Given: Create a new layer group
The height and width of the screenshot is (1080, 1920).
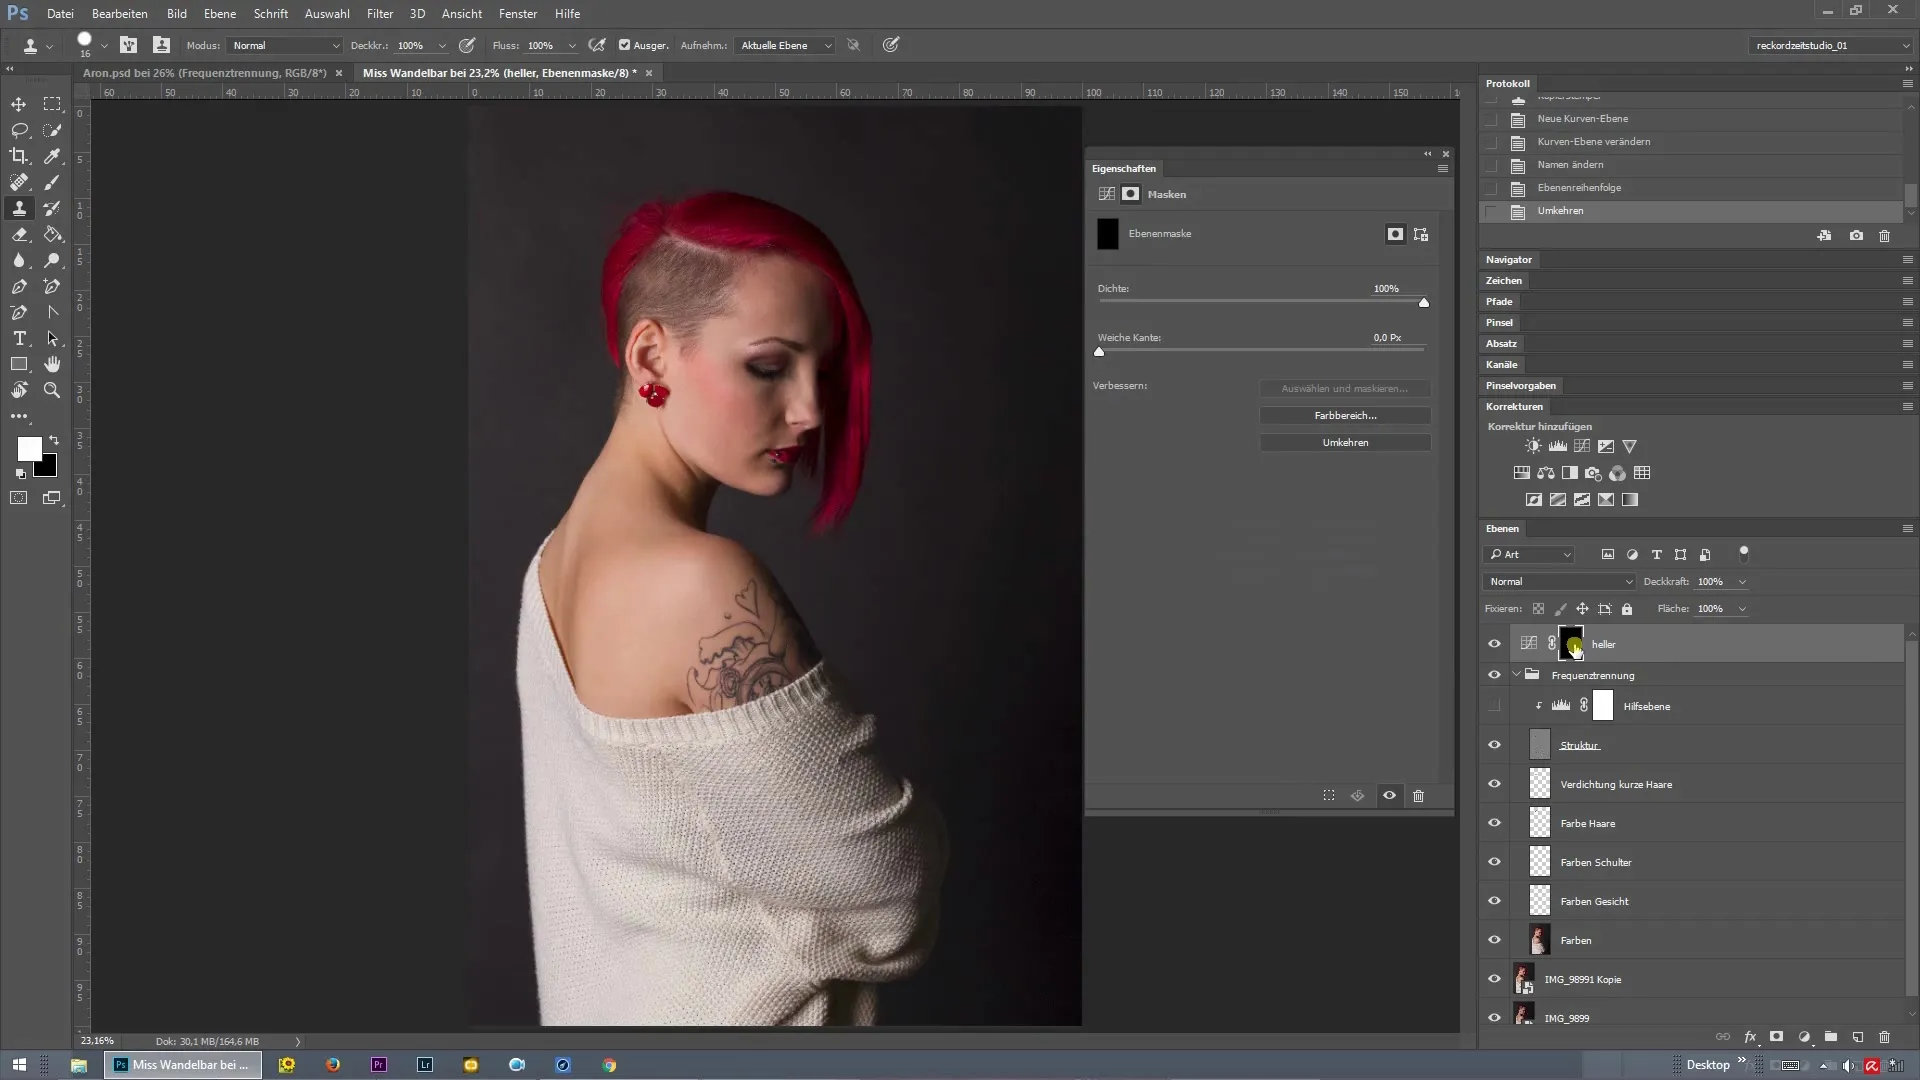Looking at the screenshot, I should point(1831,1037).
